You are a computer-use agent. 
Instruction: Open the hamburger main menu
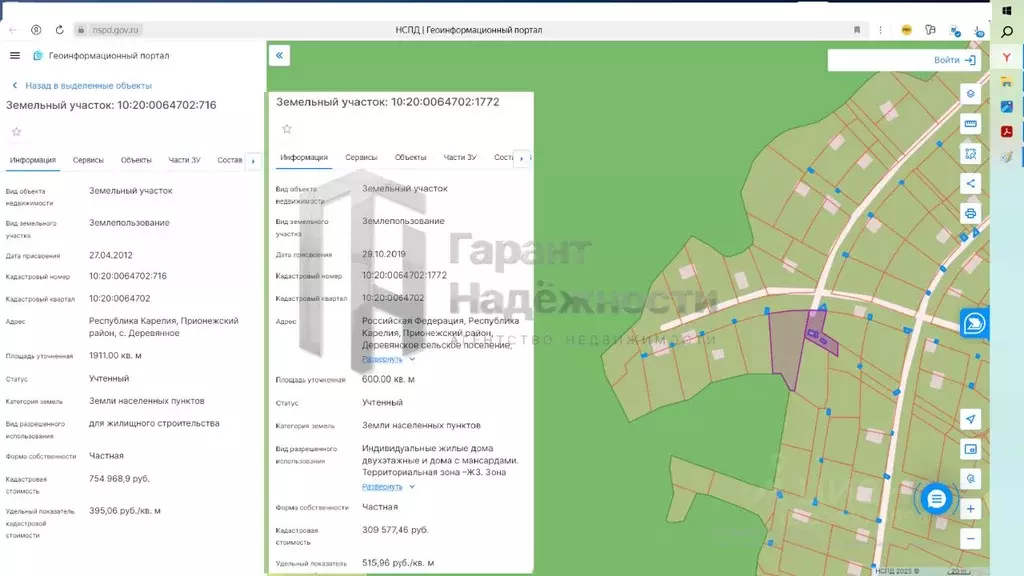click(14, 56)
